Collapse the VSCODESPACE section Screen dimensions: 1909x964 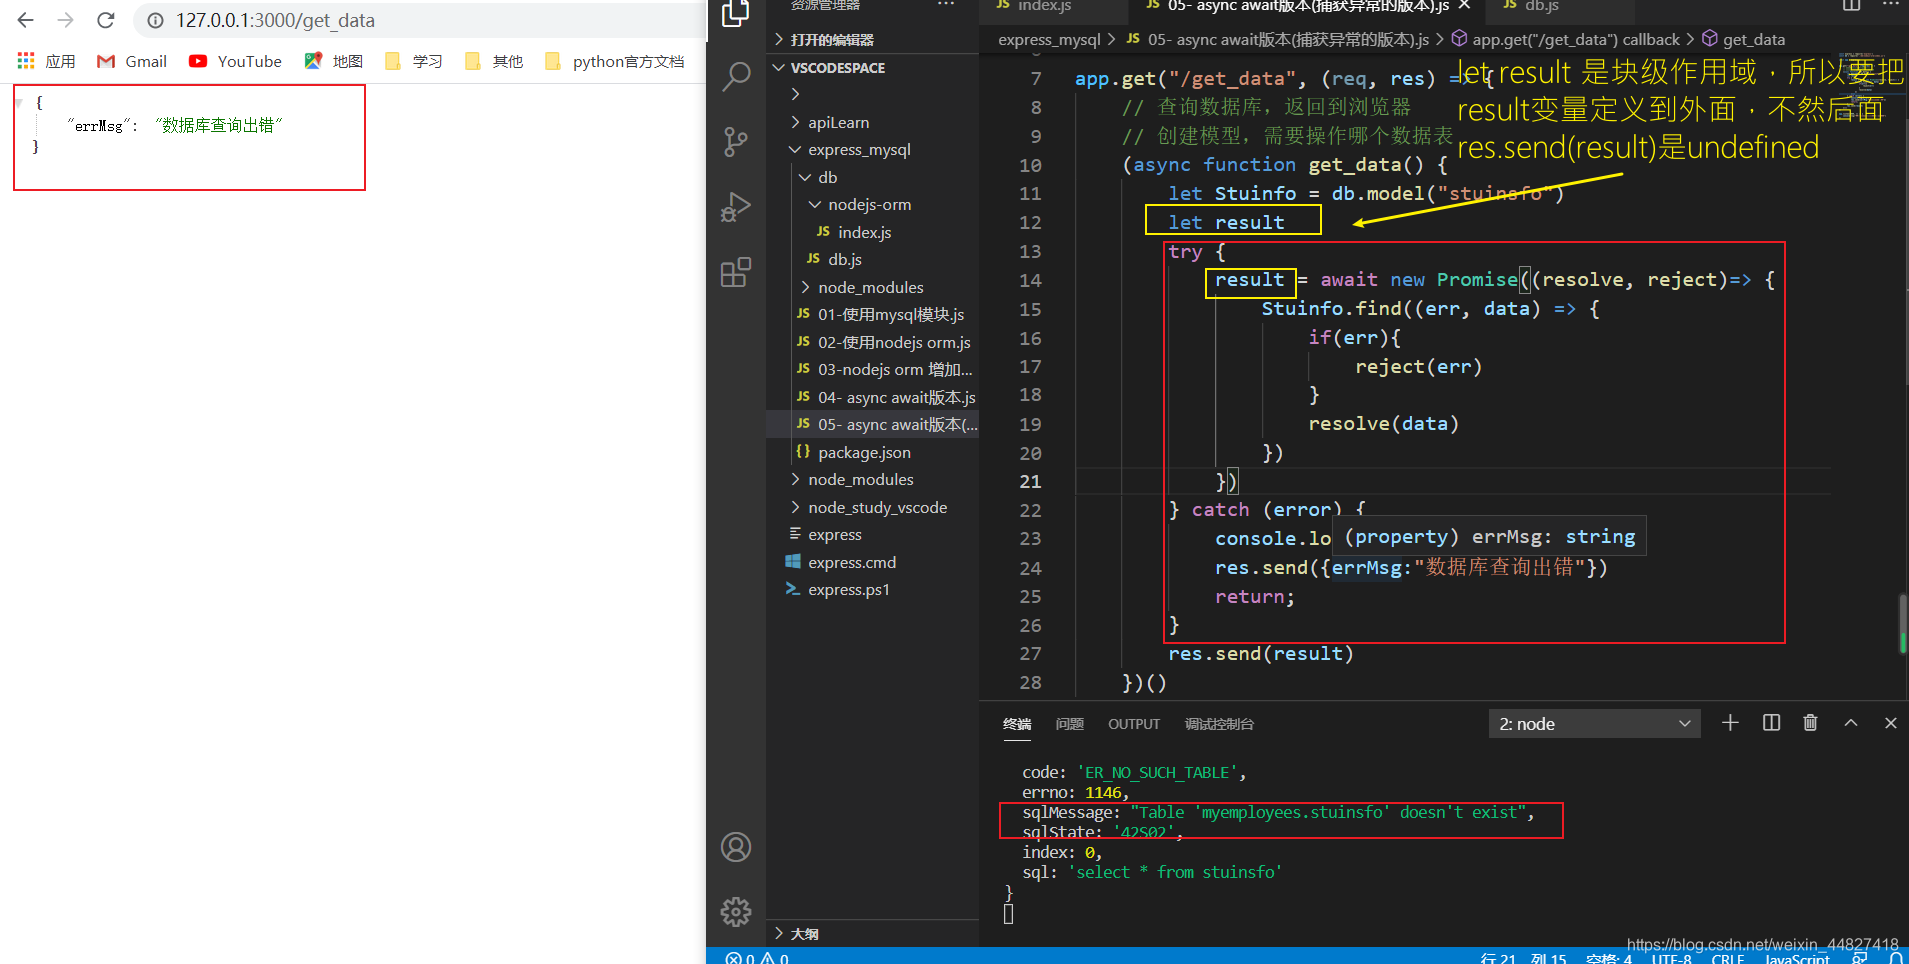872,68
